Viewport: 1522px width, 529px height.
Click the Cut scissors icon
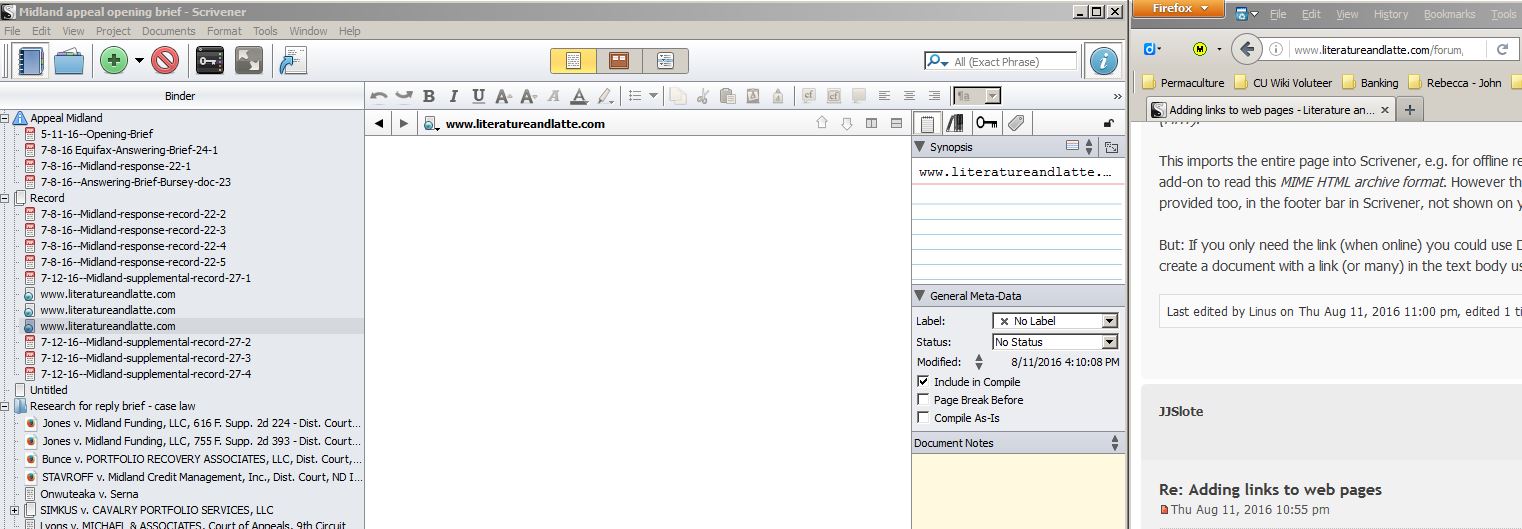pyautogui.click(x=703, y=96)
